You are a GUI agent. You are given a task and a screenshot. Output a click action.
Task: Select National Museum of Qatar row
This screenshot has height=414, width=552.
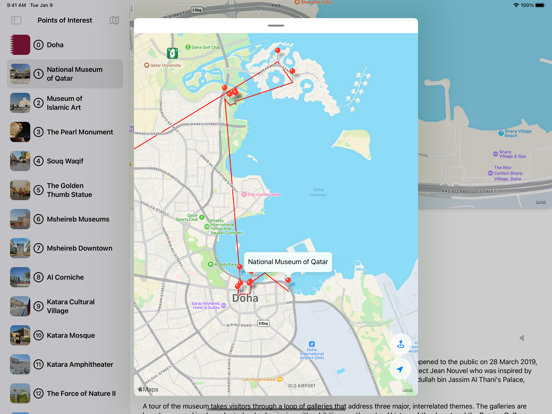pyautogui.click(x=65, y=74)
